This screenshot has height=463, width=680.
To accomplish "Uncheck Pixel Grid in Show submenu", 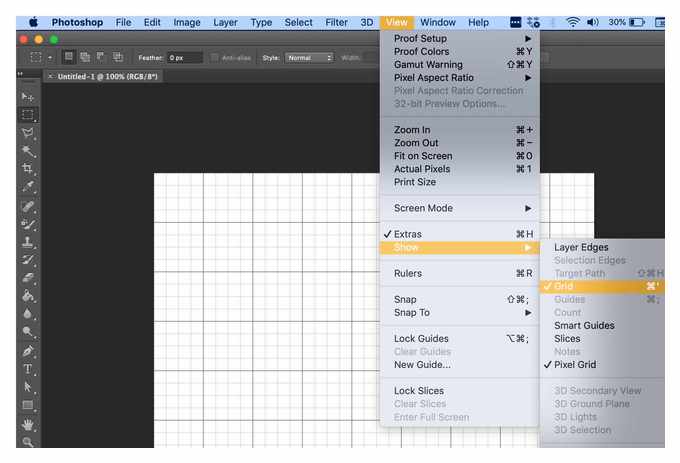I will 602,365.
